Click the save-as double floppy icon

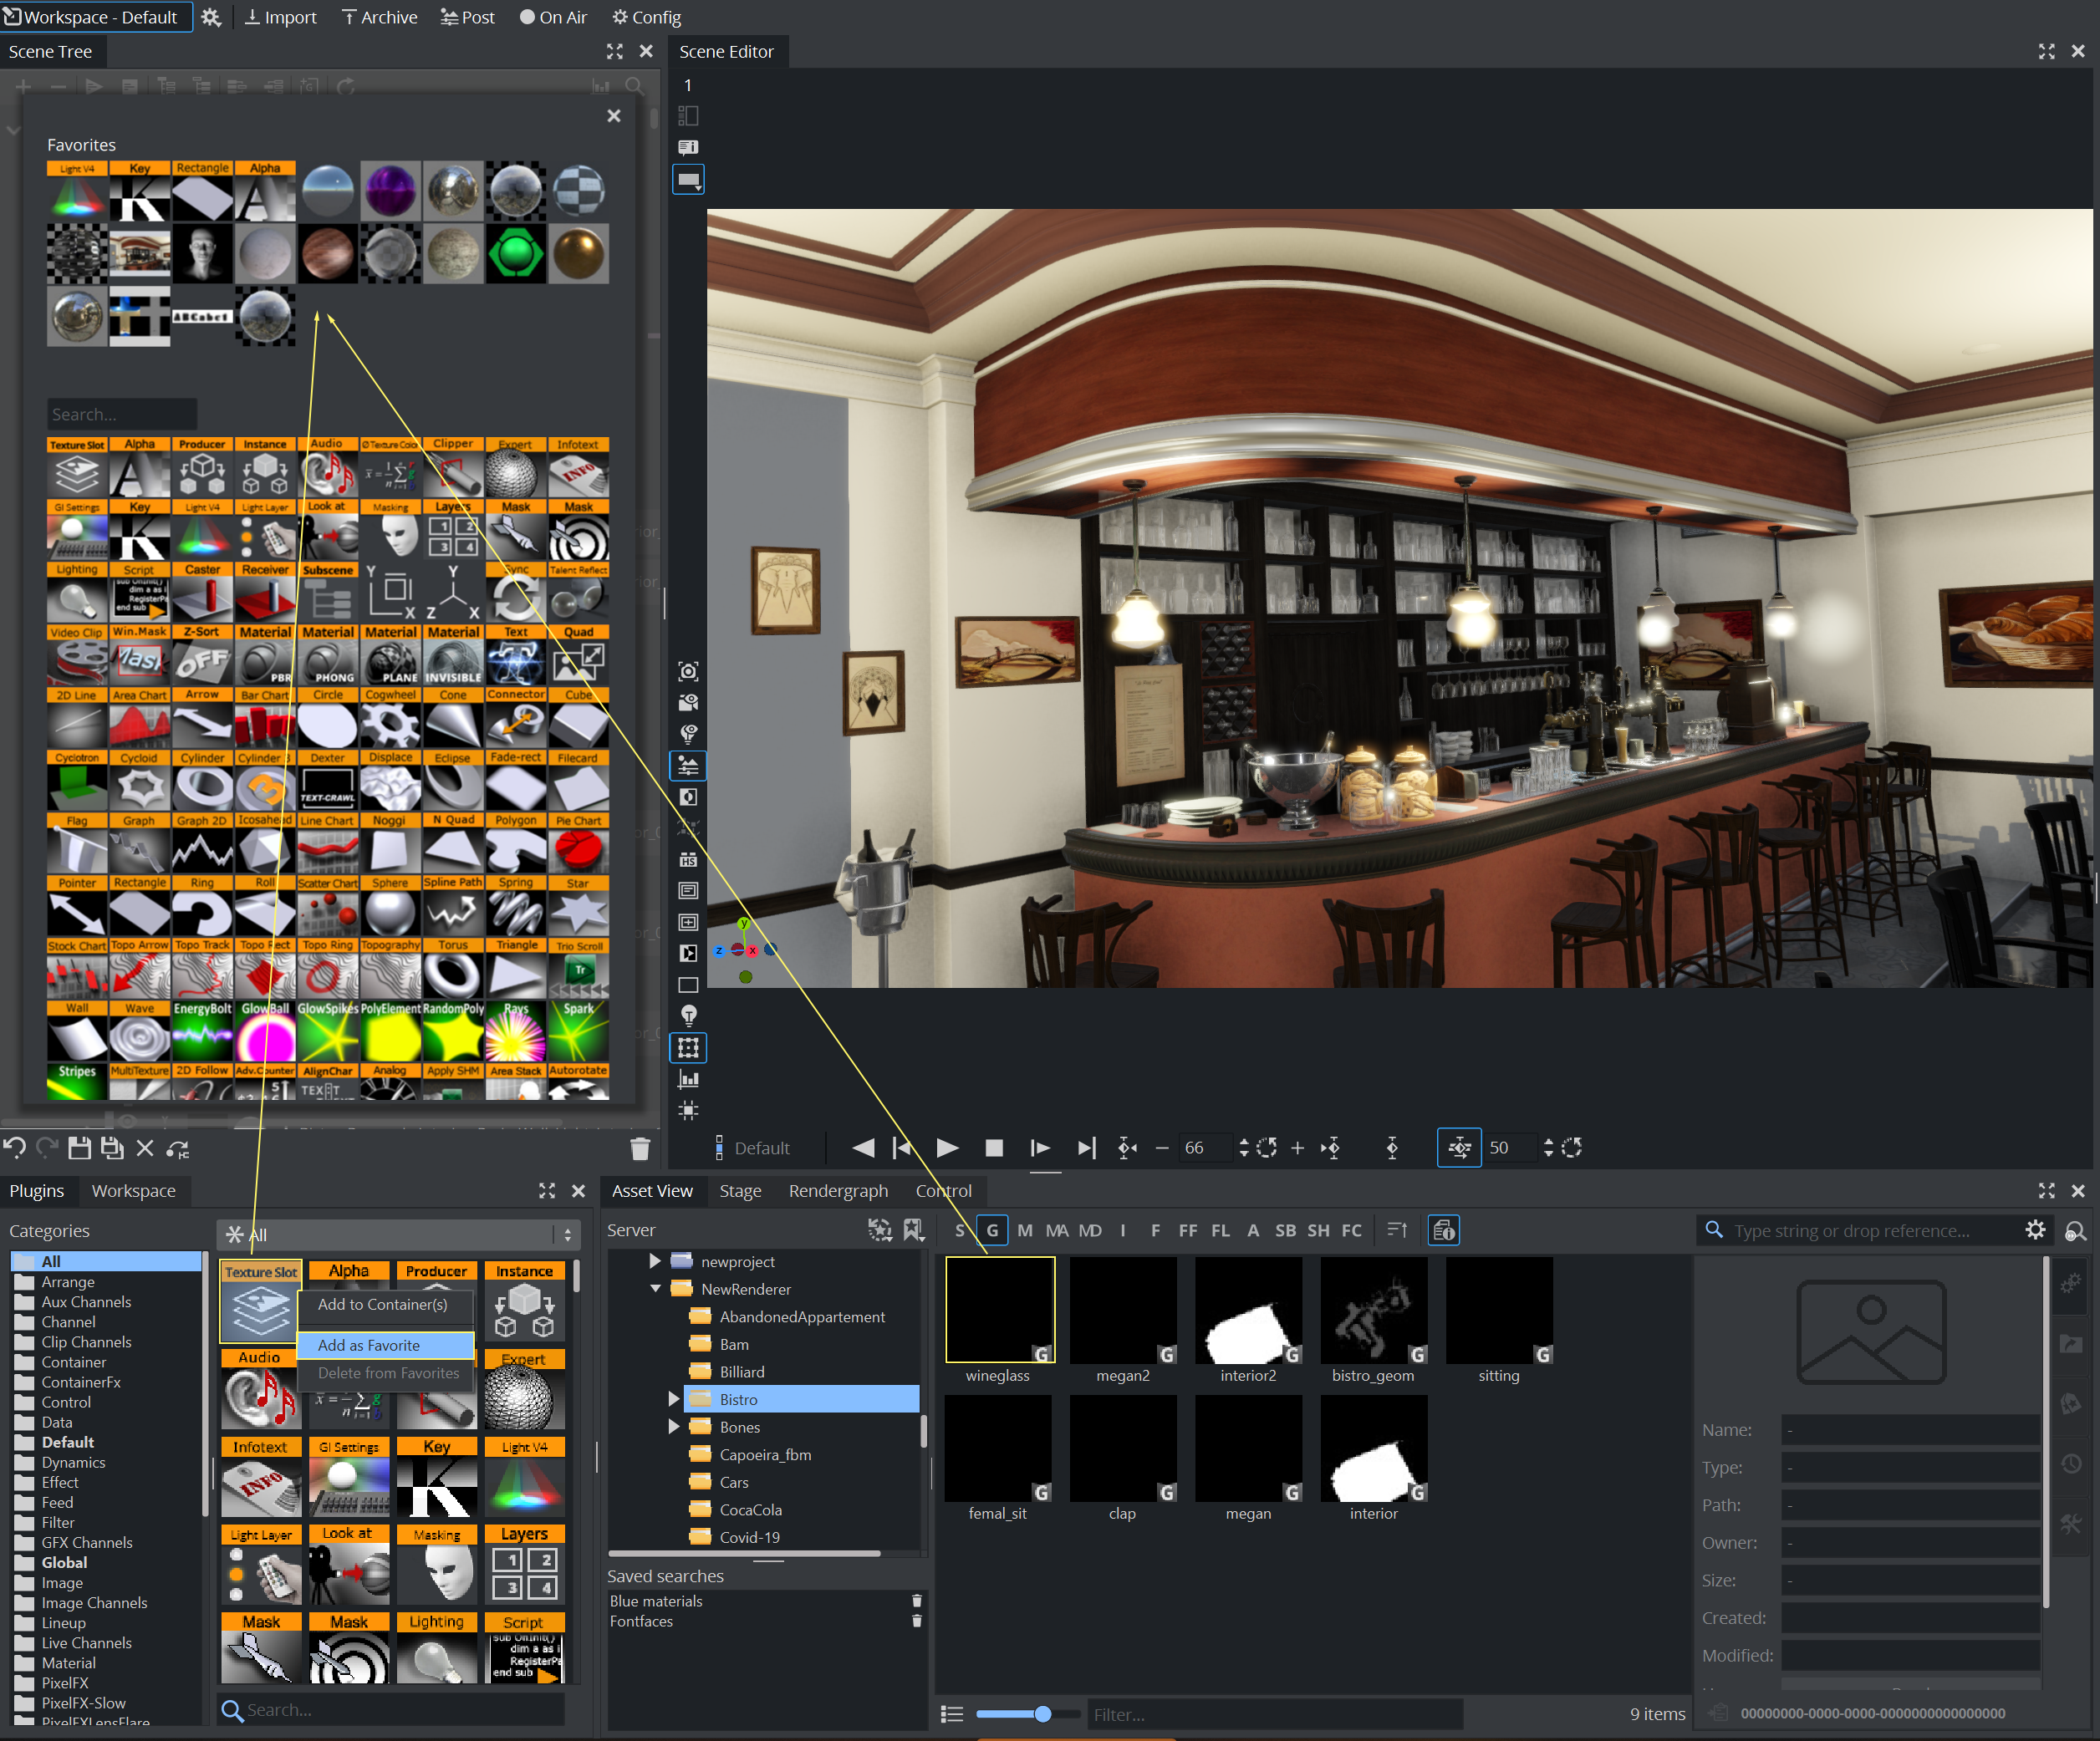coord(113,1148)
